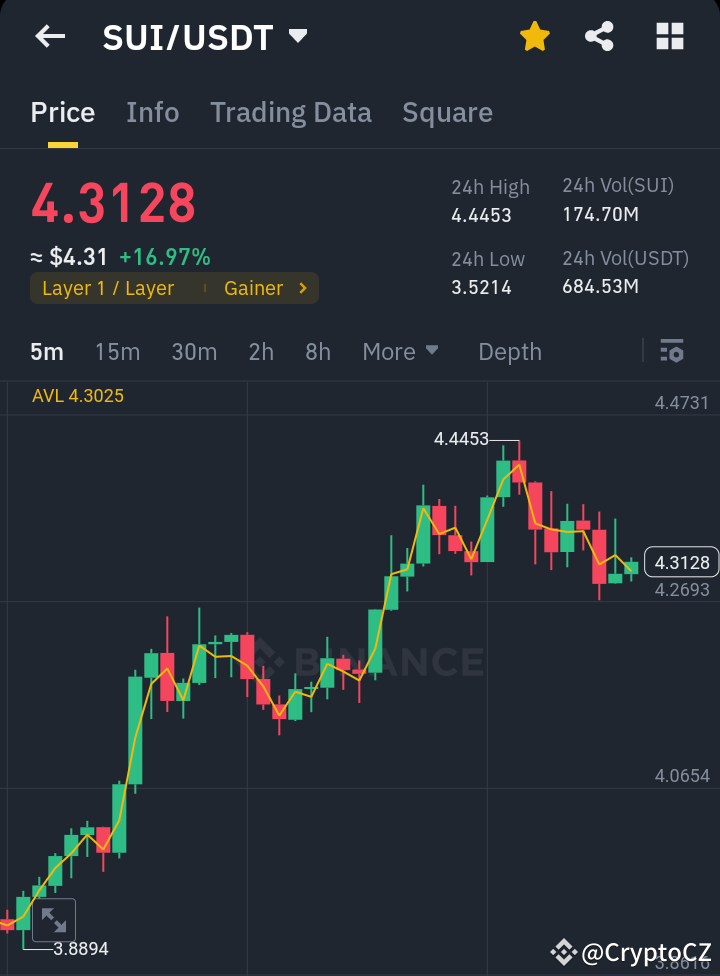Tap the share icon to share SUI/USDT

pyautogui.click(x=600, y=36)
